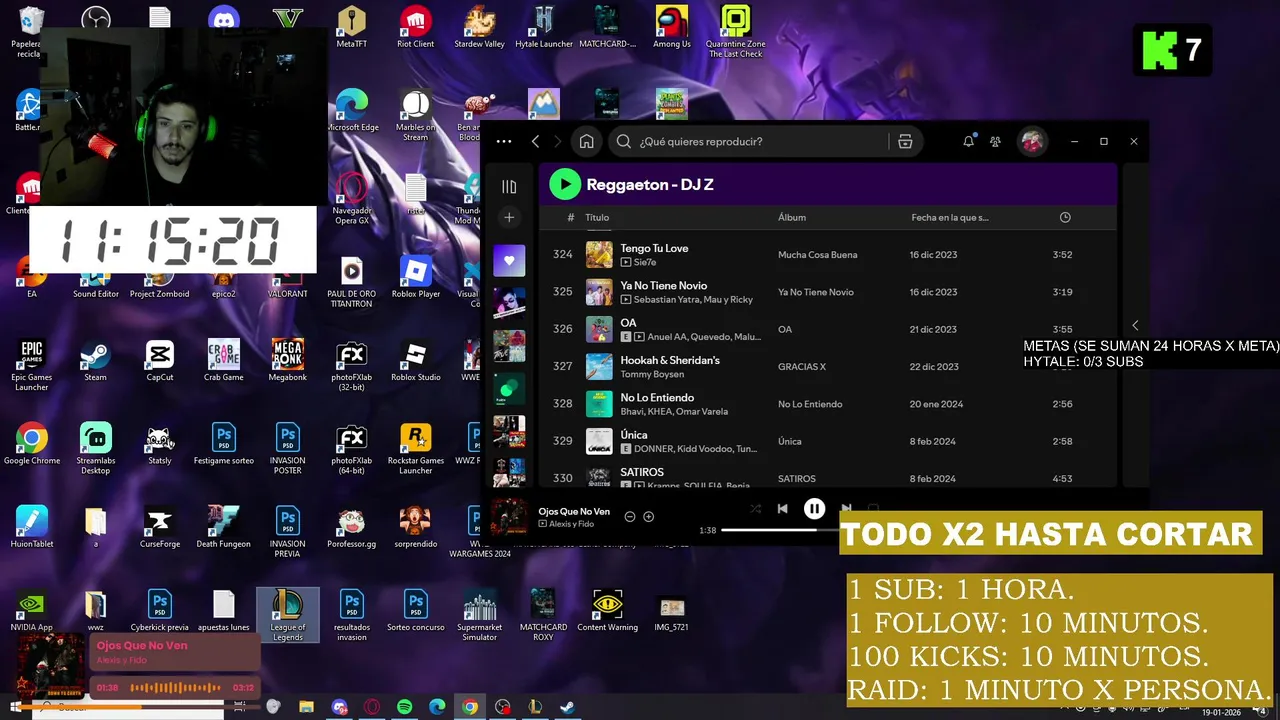Viewport: 1280px width, 720px height.
Task: Expand the right side panel arrow
Action: click(x=1135, y=325)
